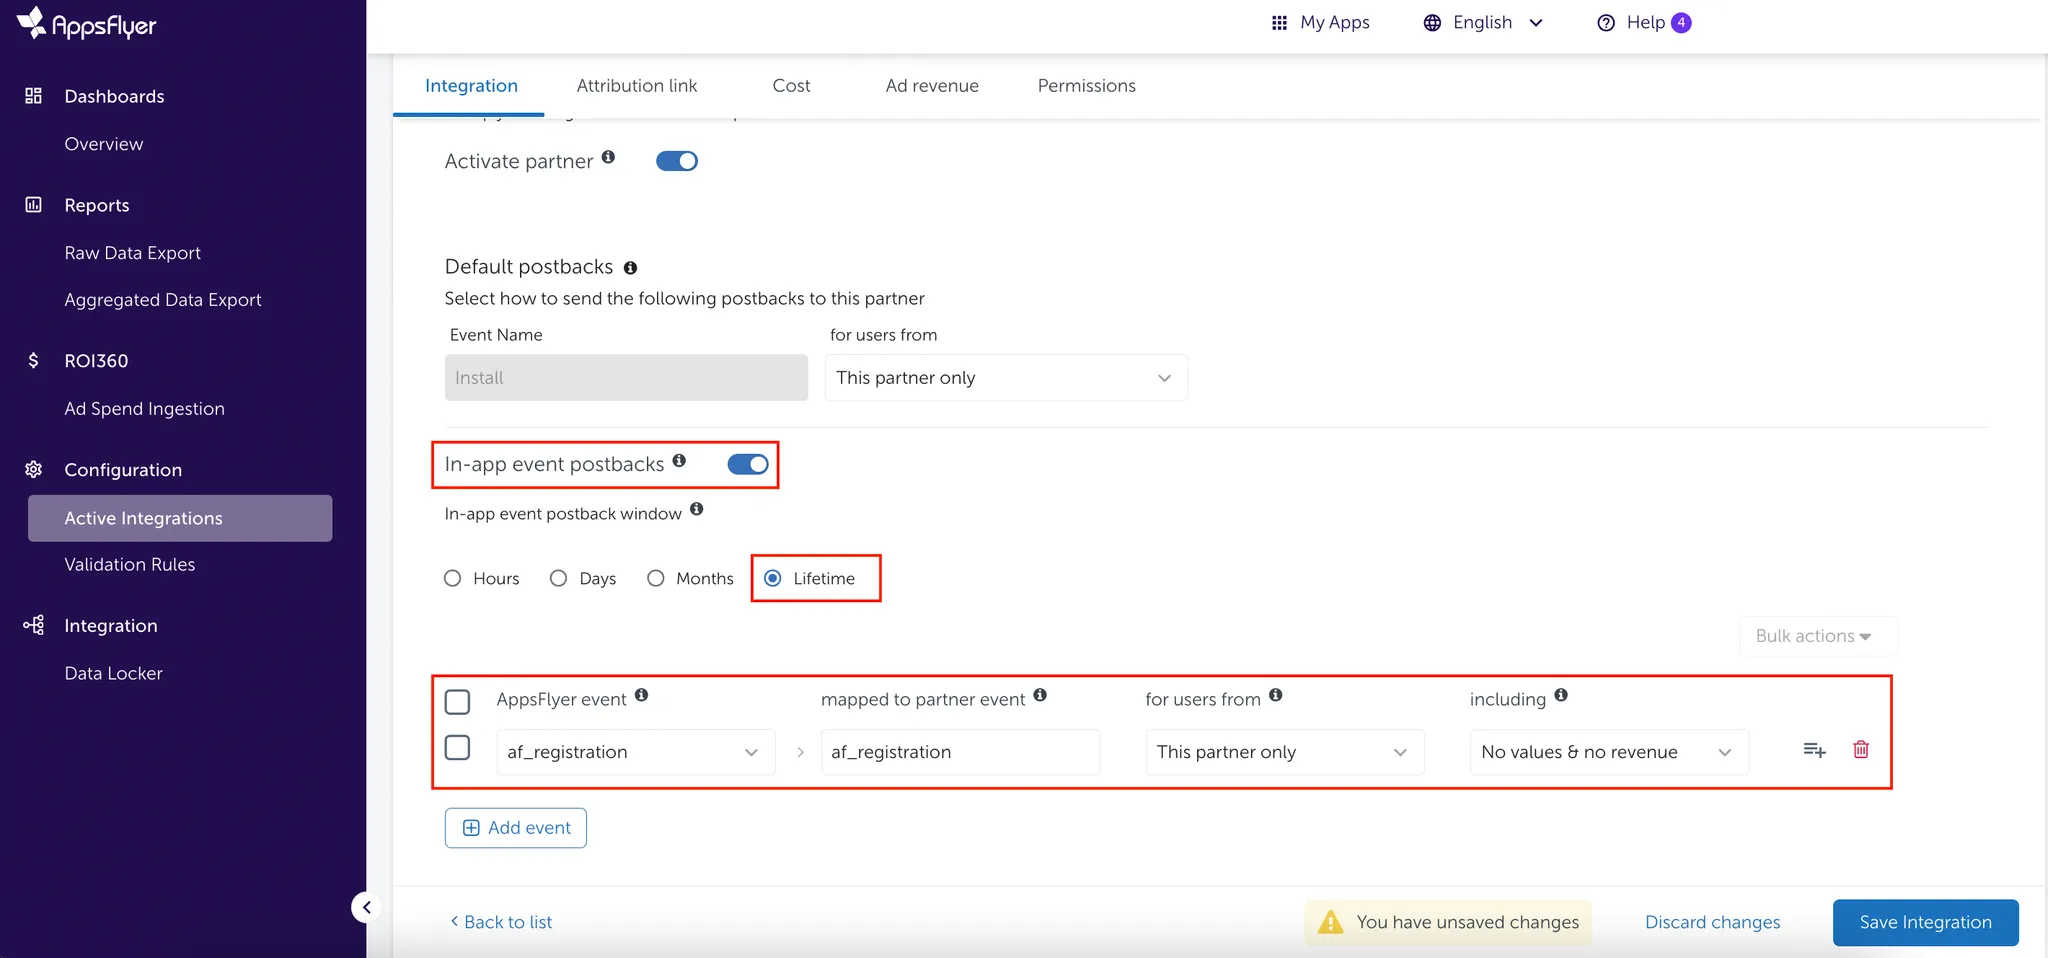Open the English language dropdown
The height and width of the screenshot is (958, 2048).
click(x=1483, y=23)
